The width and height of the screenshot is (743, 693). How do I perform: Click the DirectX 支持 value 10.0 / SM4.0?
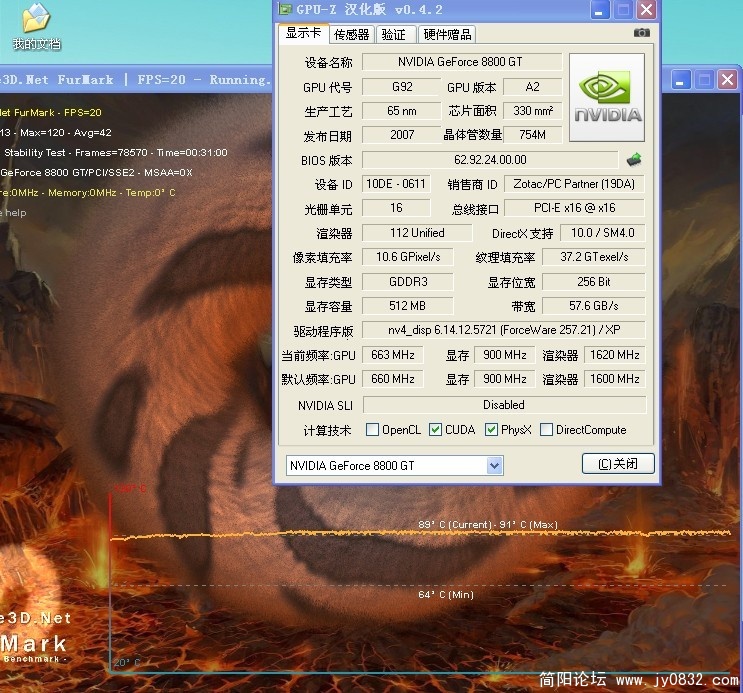point(602,233)
